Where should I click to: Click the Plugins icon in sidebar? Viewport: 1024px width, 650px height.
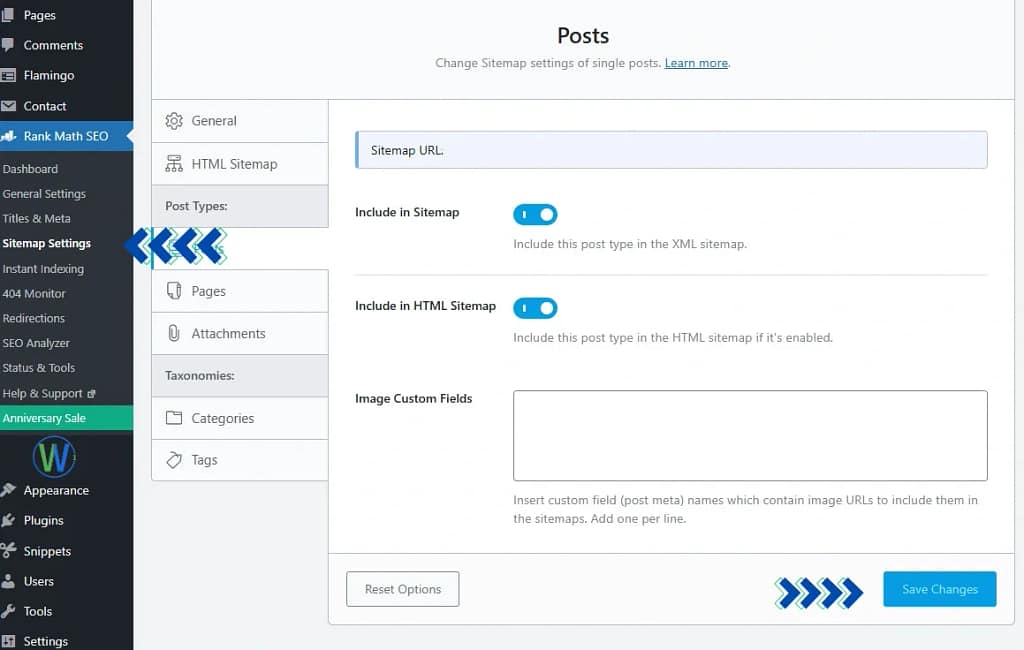point(9,520)
